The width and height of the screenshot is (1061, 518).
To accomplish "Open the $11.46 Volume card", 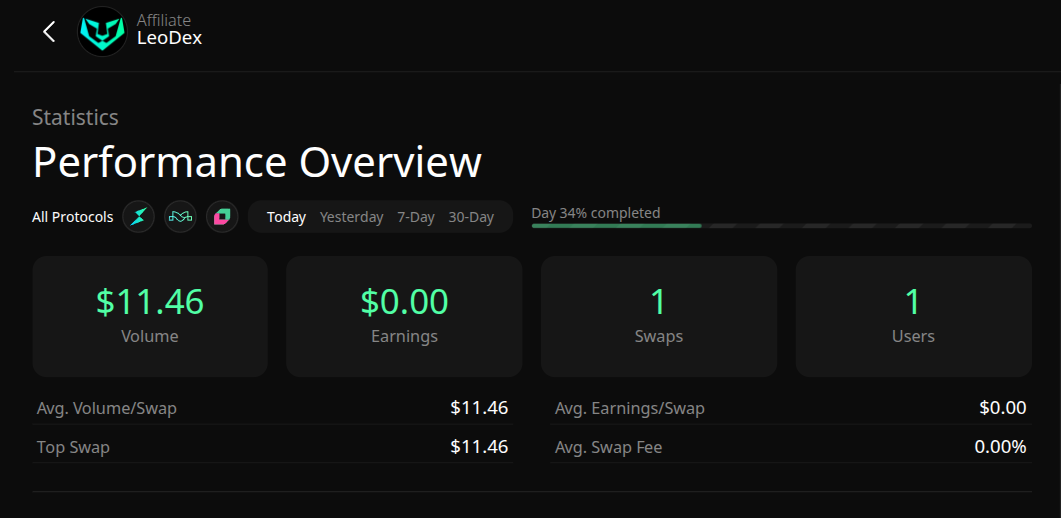I will pyautogui.click(x=150, y=316).
